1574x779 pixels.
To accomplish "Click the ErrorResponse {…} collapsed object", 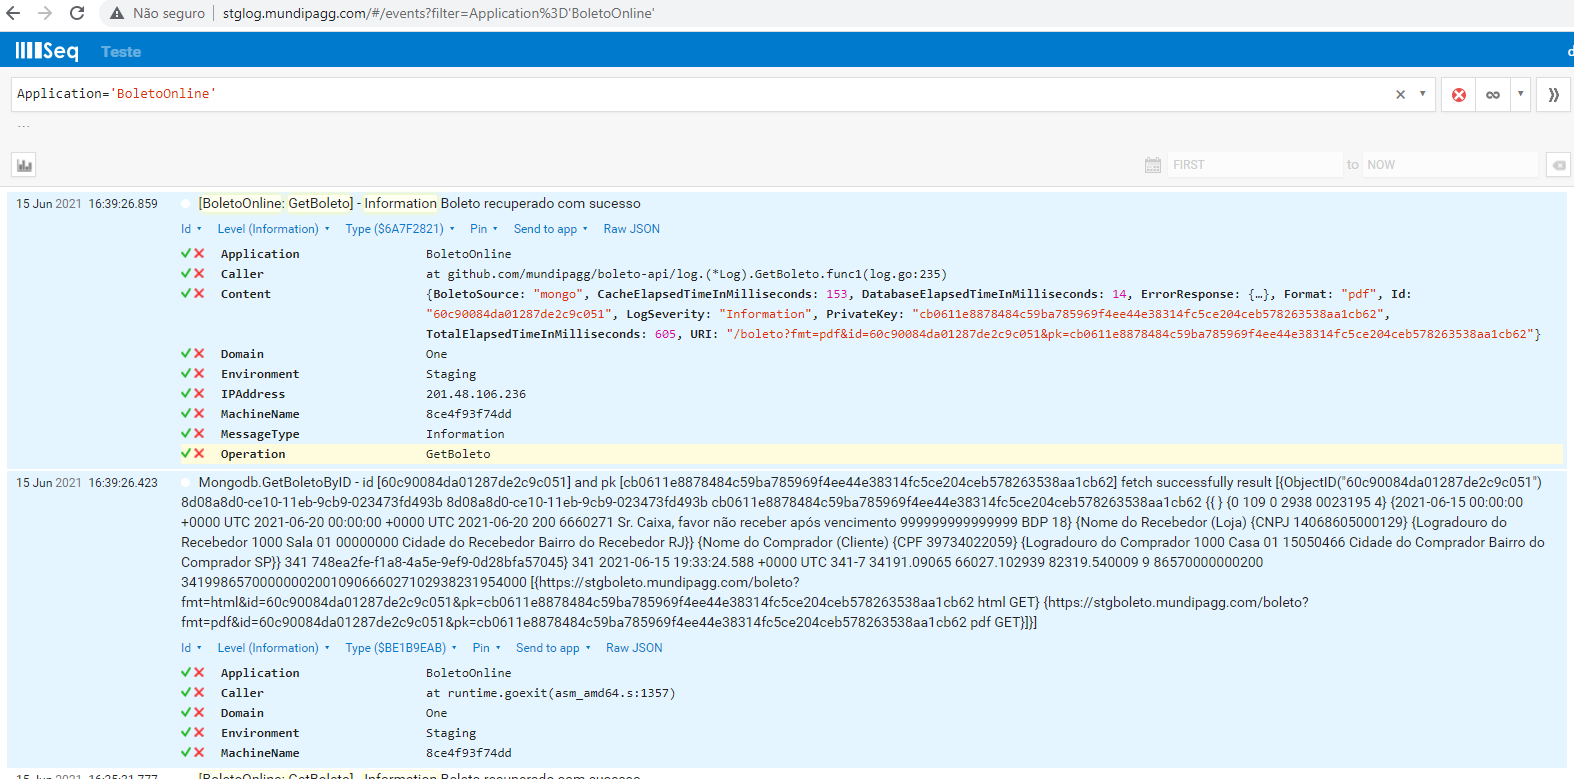I will point(1258,294).
